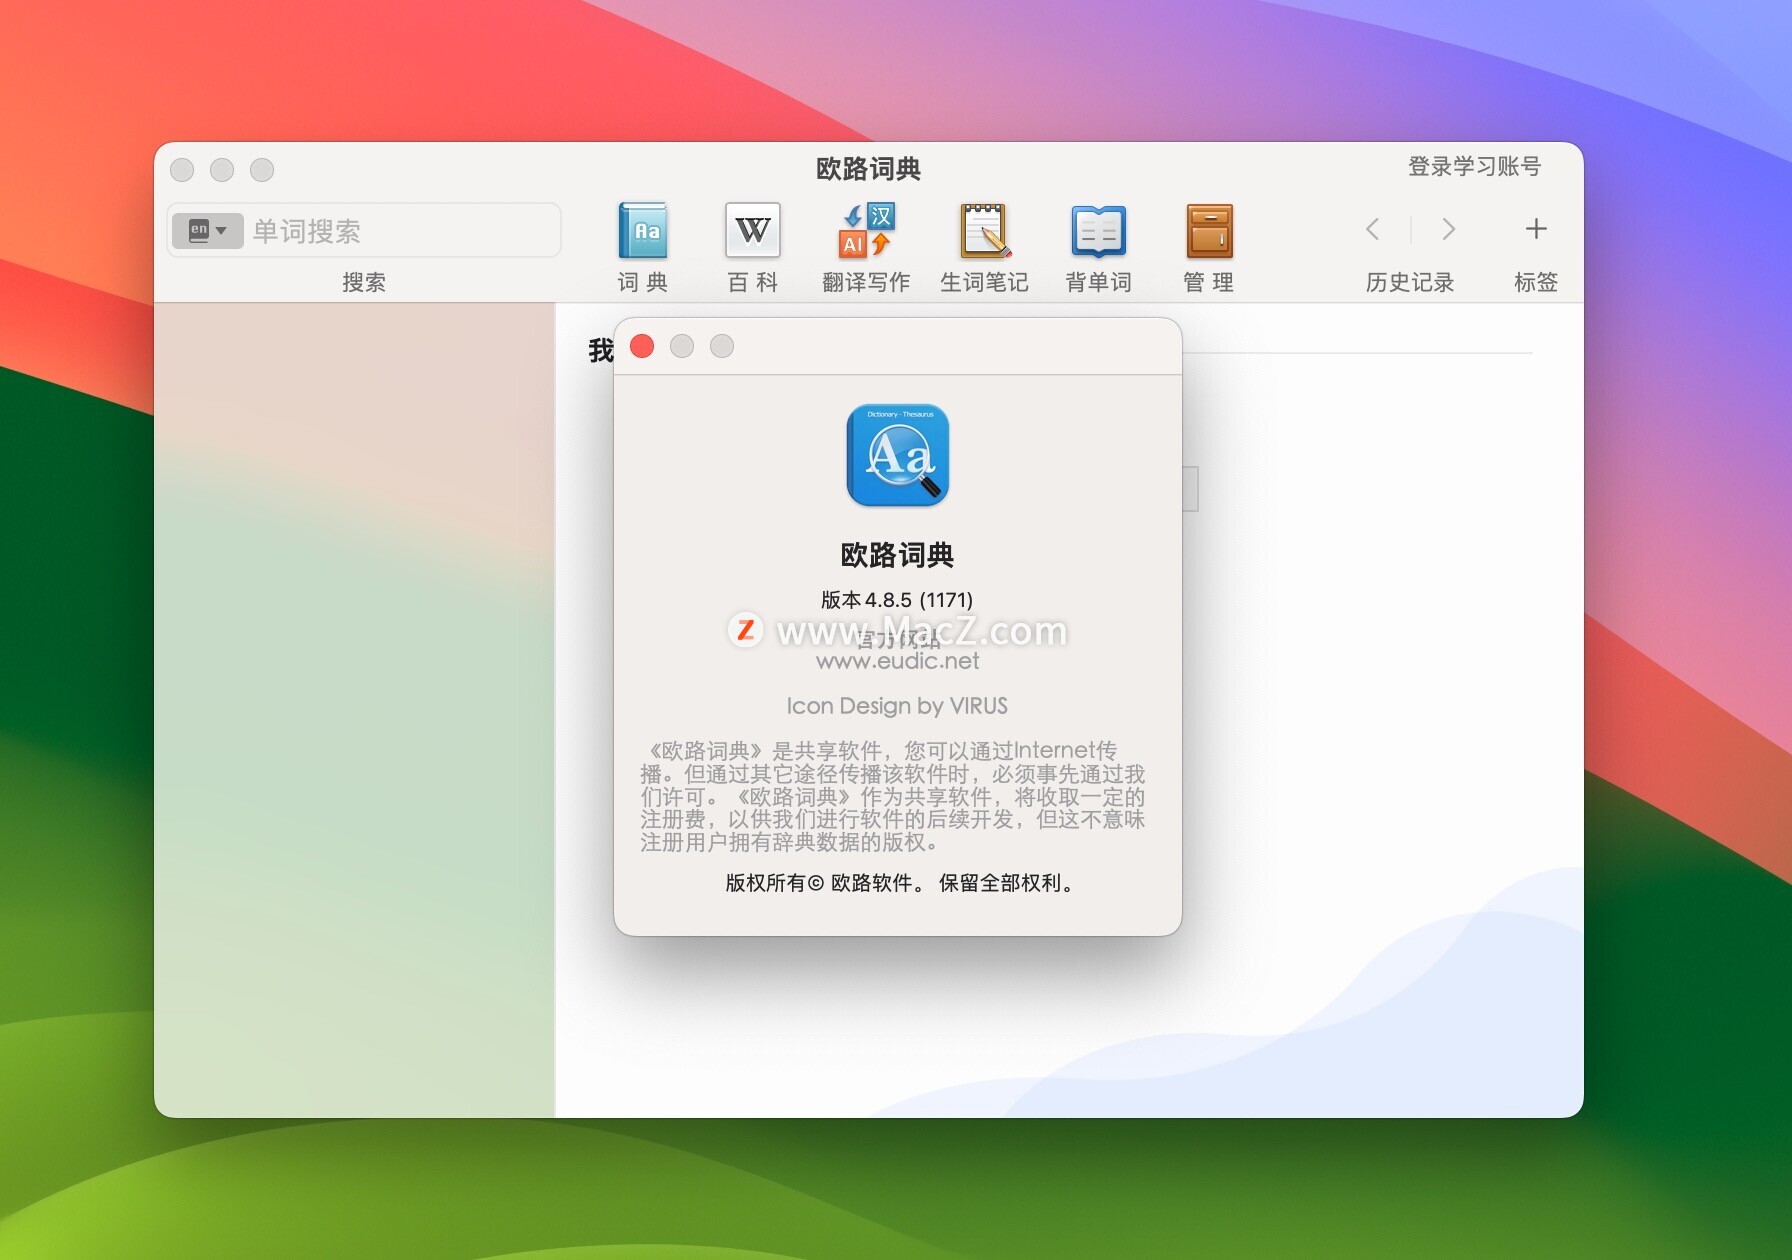The width and height of the screenshot is (1792, 1260).
Task: Click 登录学习账号 login link
Action: (x=1474, y=166)
